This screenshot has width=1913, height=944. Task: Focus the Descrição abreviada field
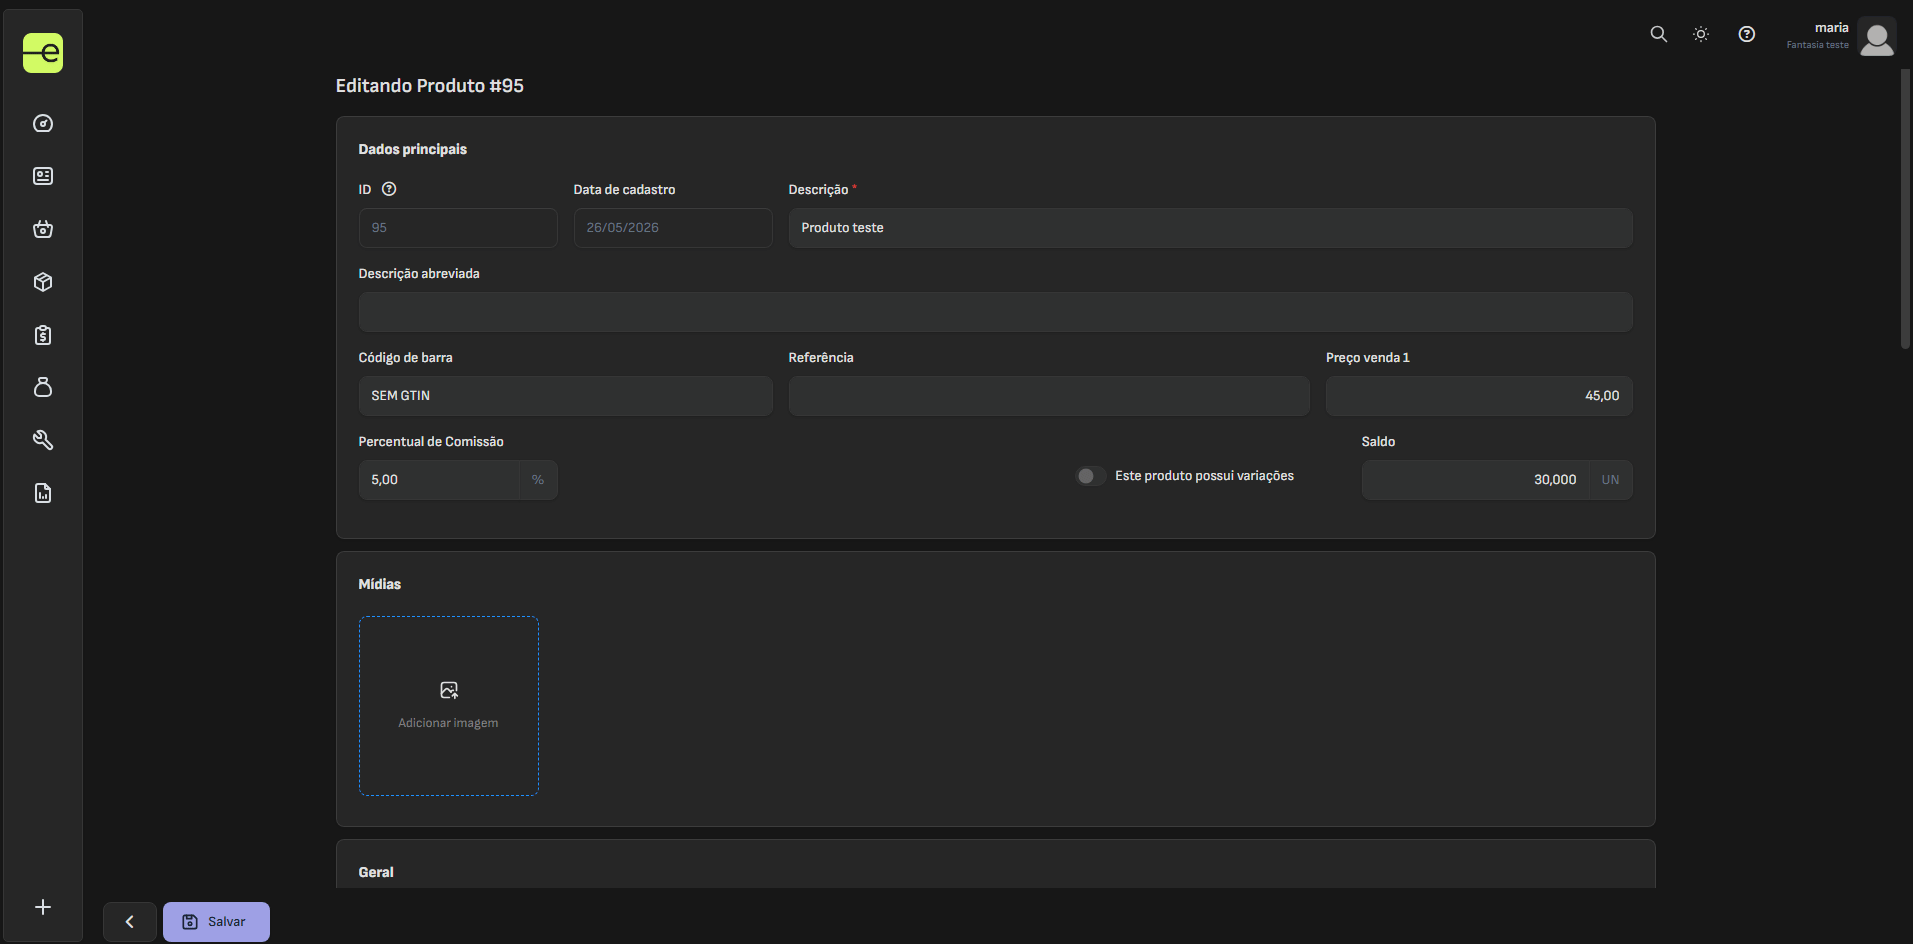(995, 312)
